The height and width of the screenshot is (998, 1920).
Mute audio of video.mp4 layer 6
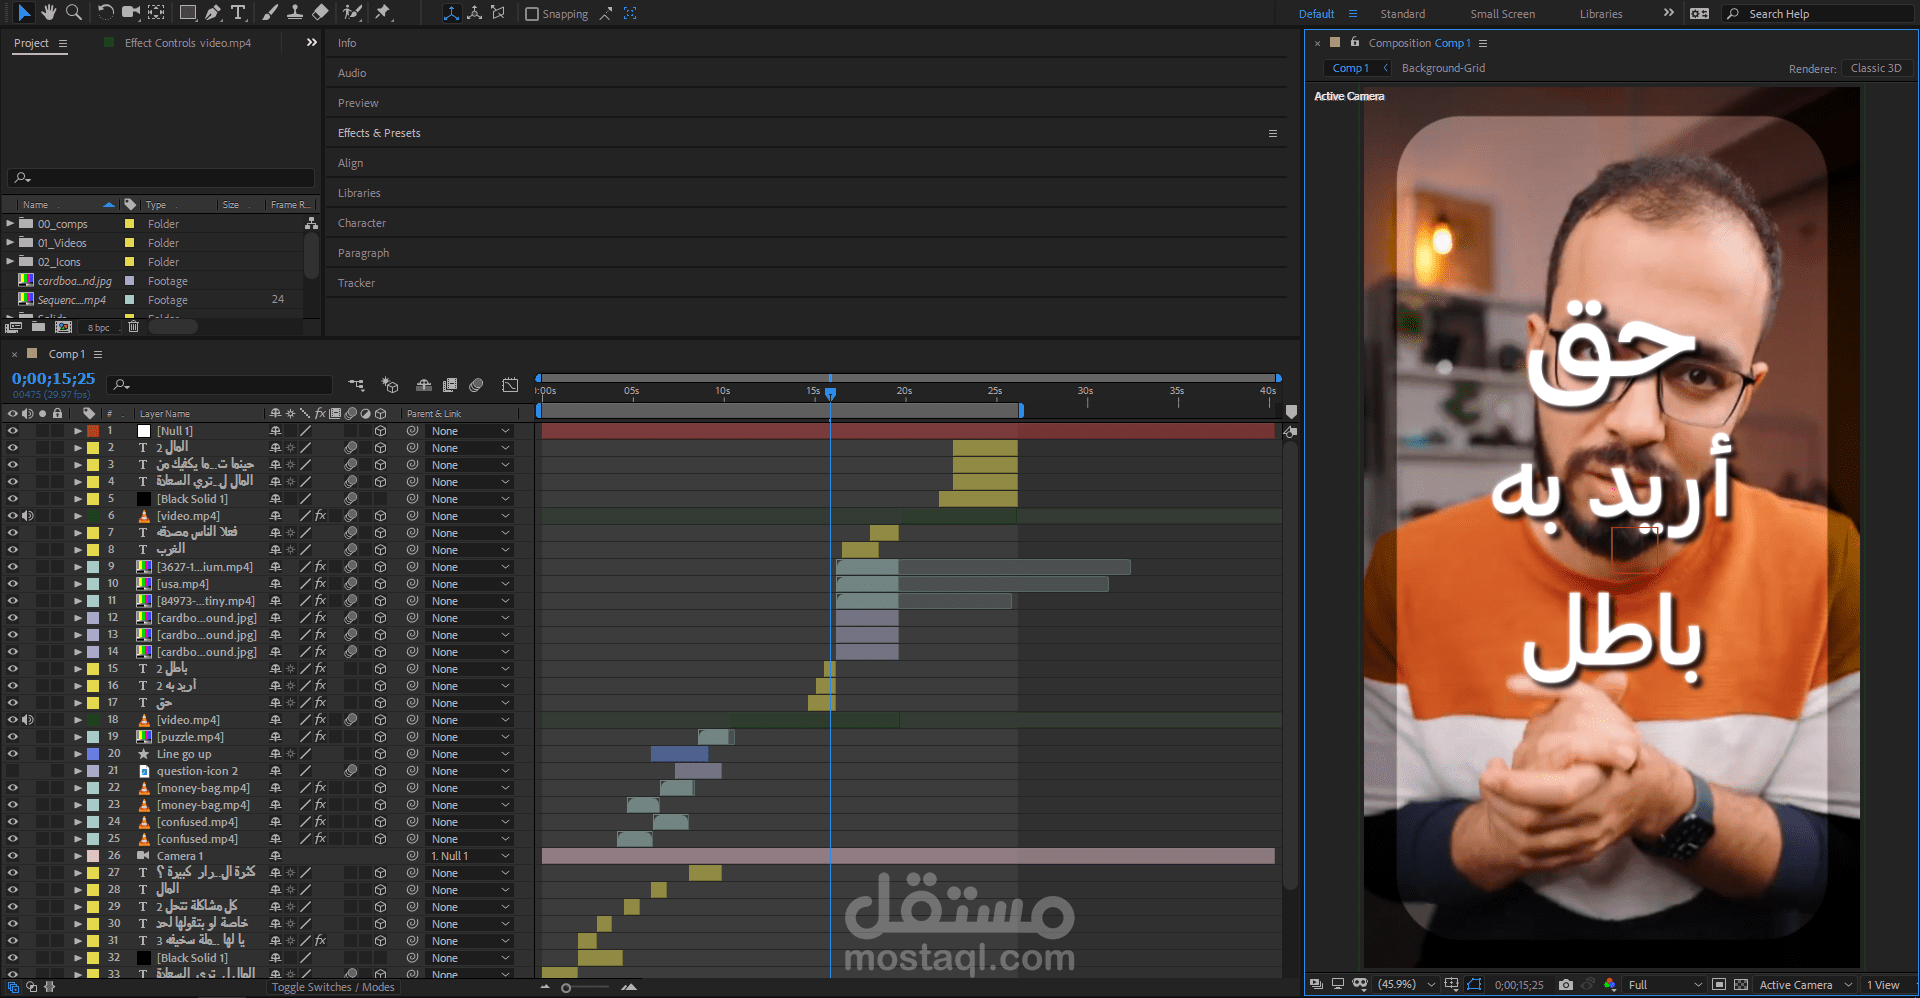coord(28,516)
